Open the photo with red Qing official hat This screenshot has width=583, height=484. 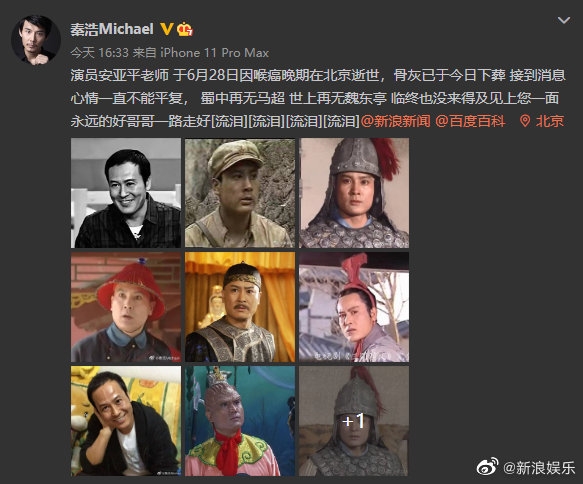[x=126, y=307]
